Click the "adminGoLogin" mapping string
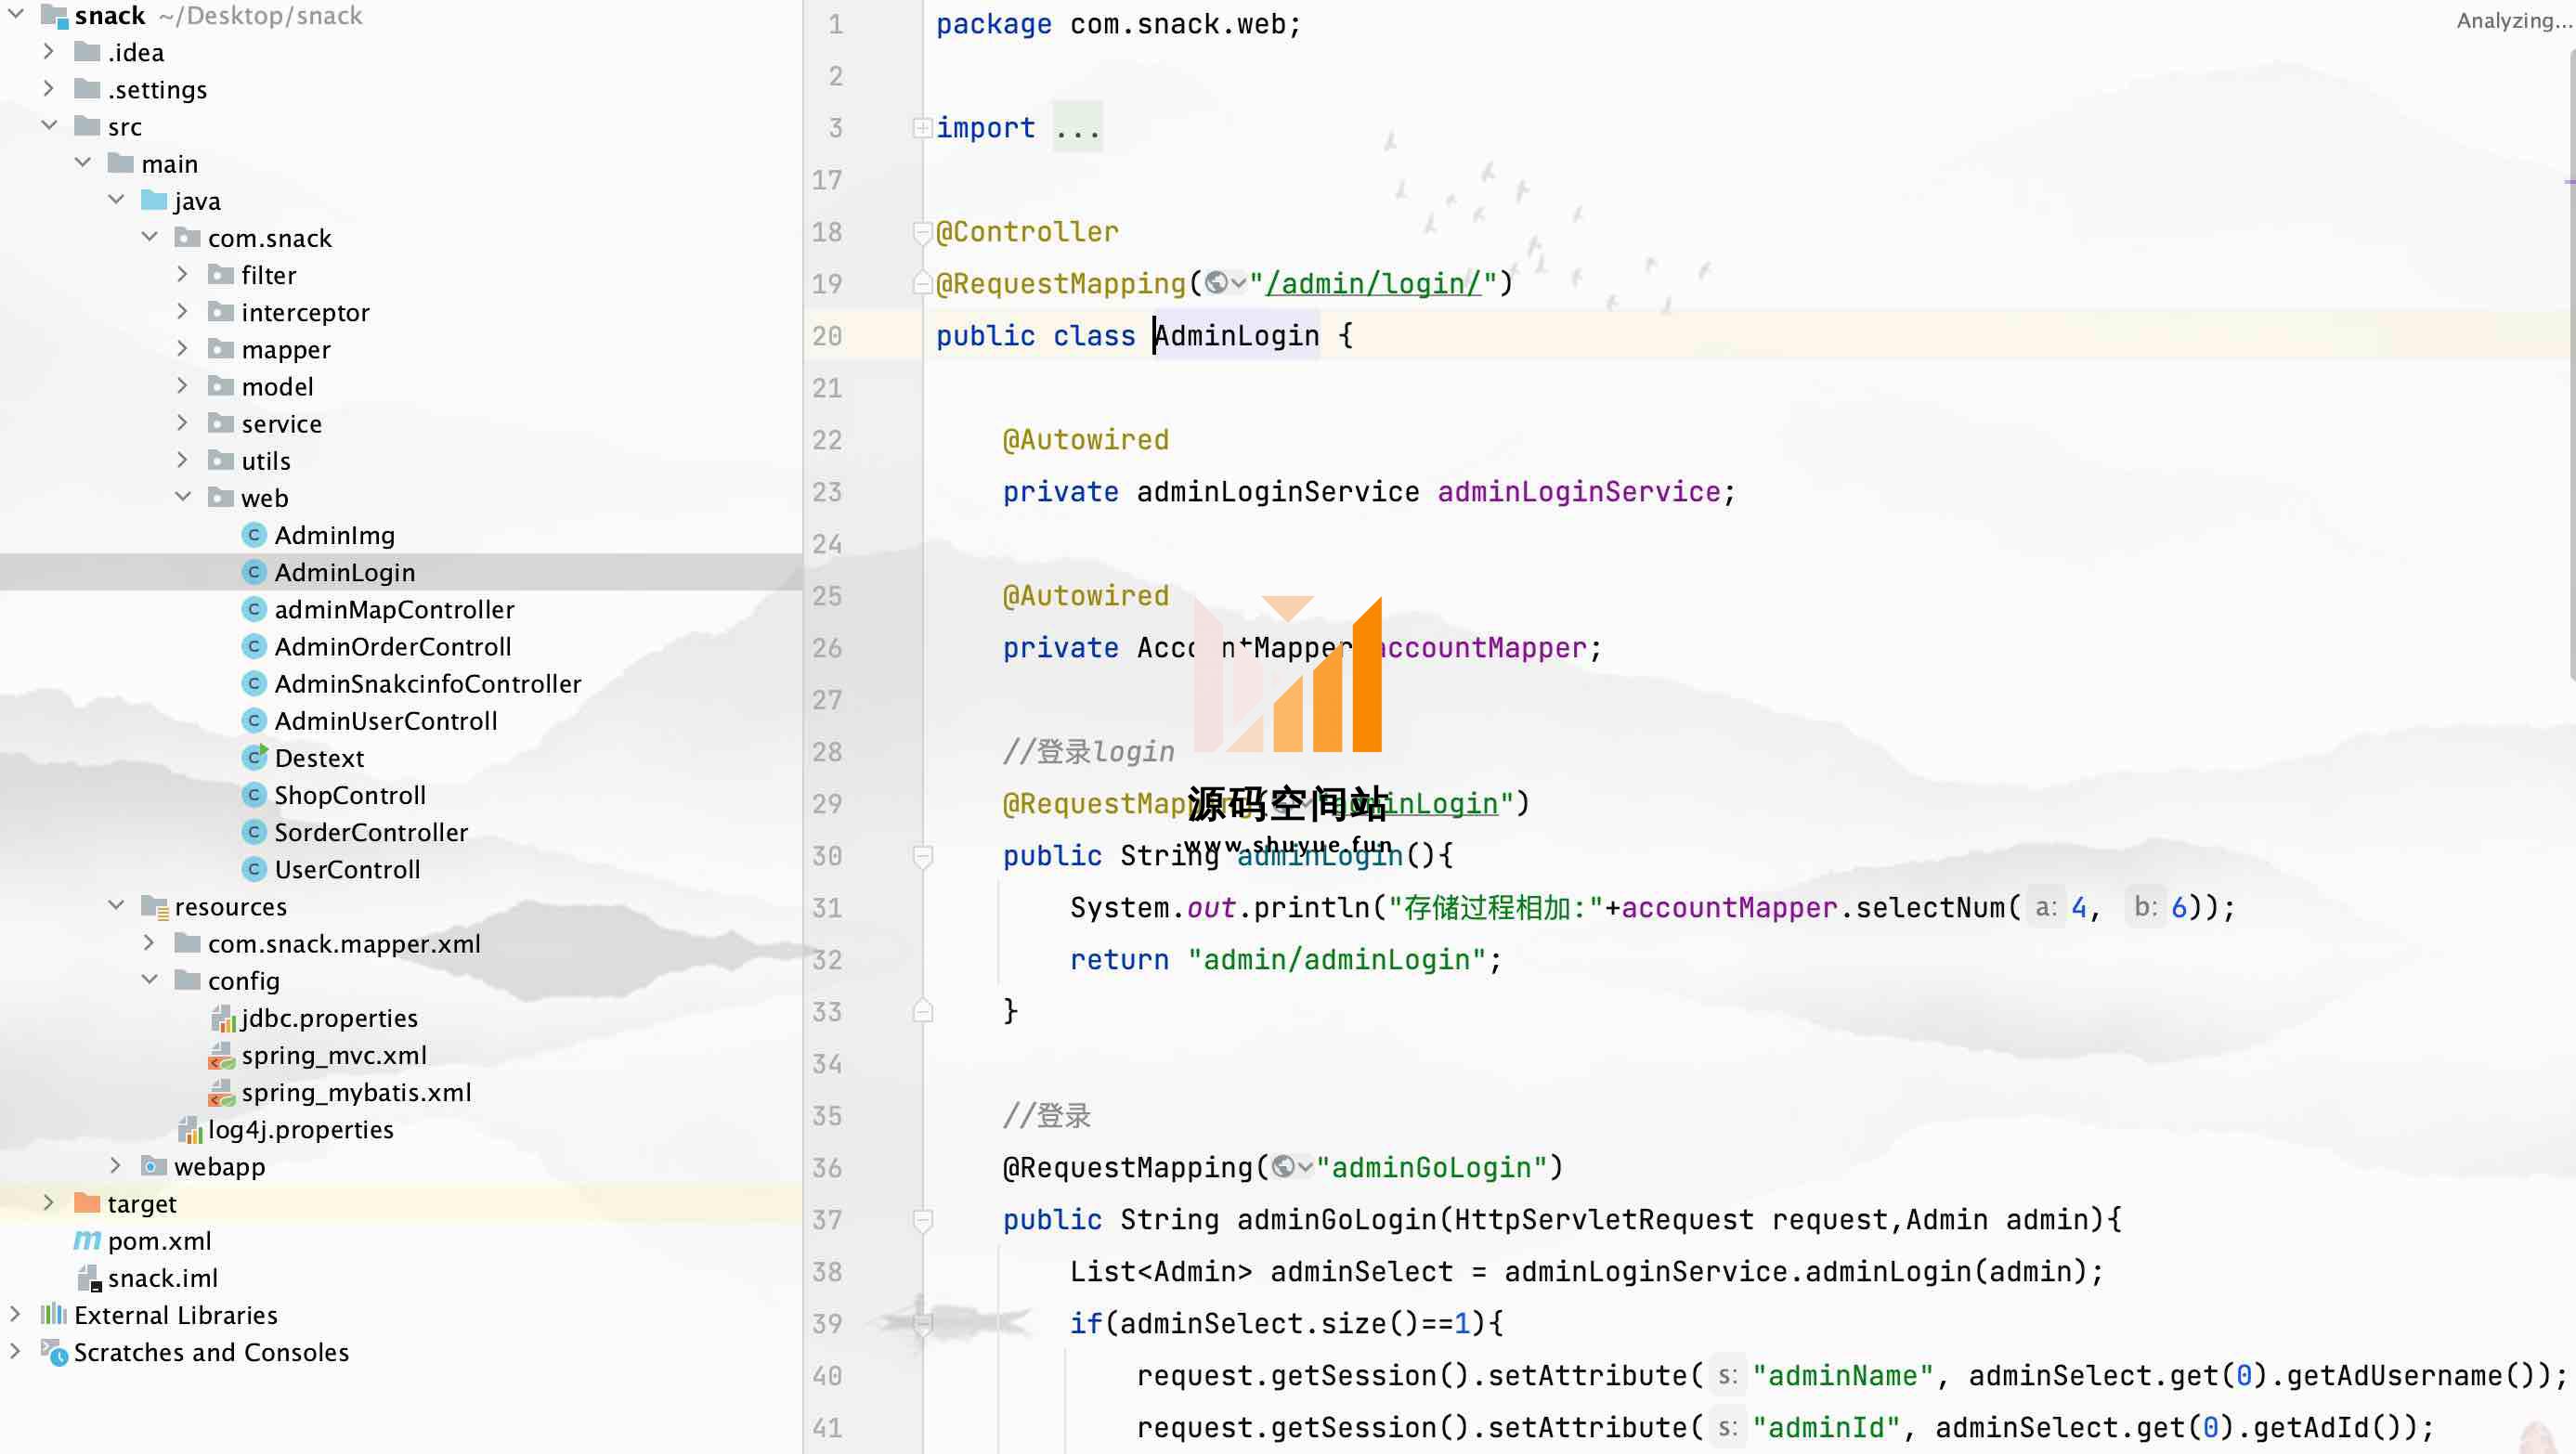This screenshot has height=1454, width=2576. (1431, 1167)
